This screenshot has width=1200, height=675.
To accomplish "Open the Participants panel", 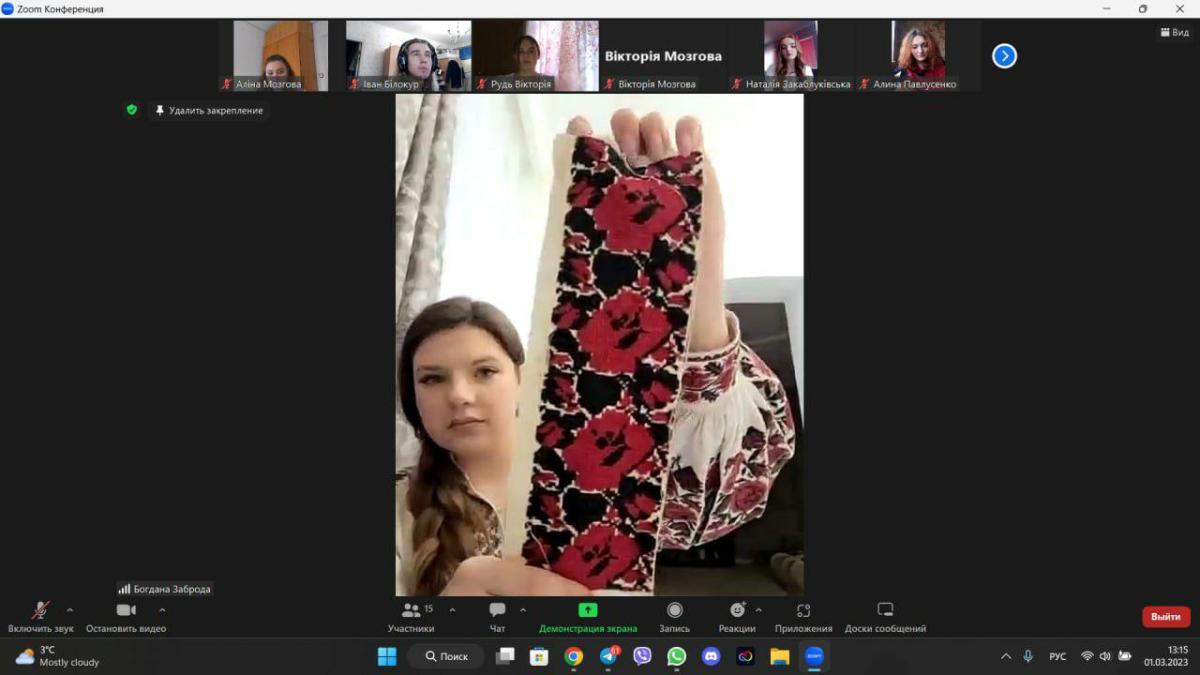I will pyautogui.click(x=411, y=617).
